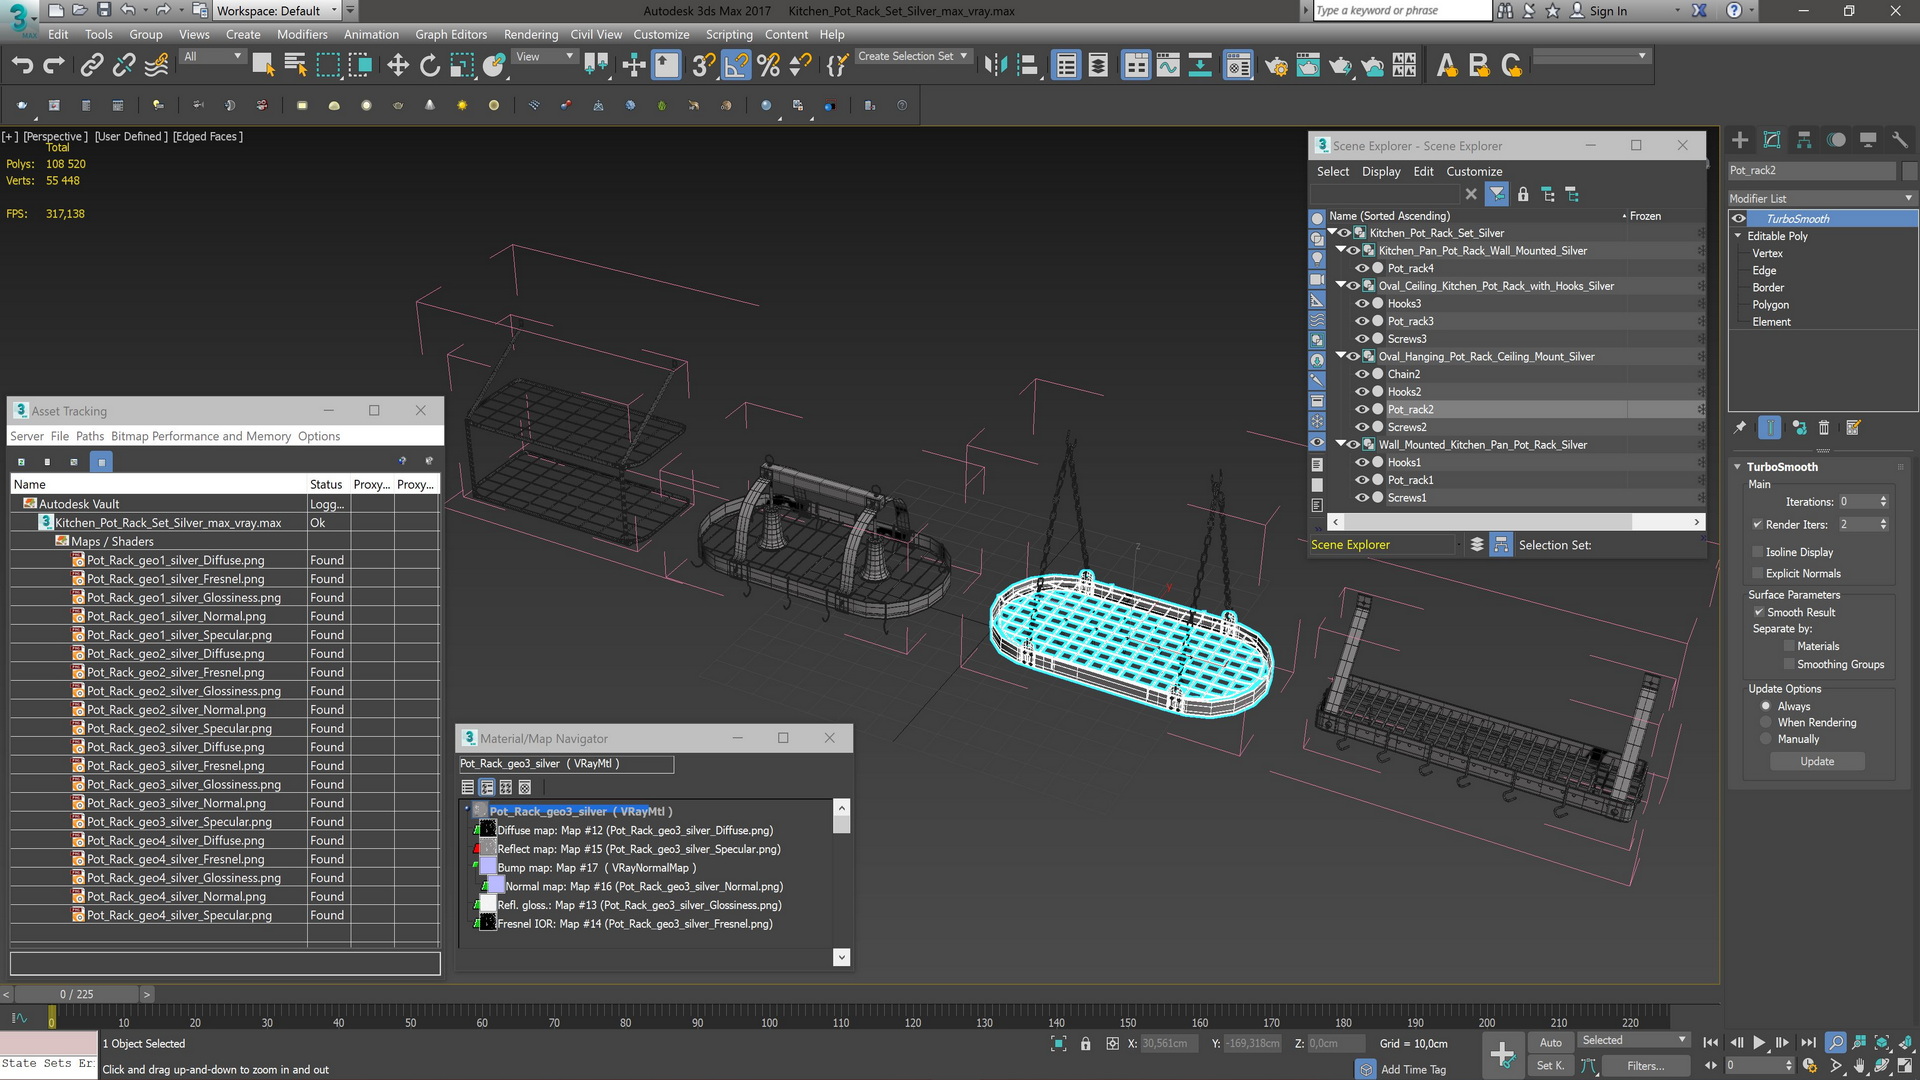This screenshot has width=1920, height=1080.
Task: Click the Always radio button in Update Options
Action: (x=1764, y=705)
